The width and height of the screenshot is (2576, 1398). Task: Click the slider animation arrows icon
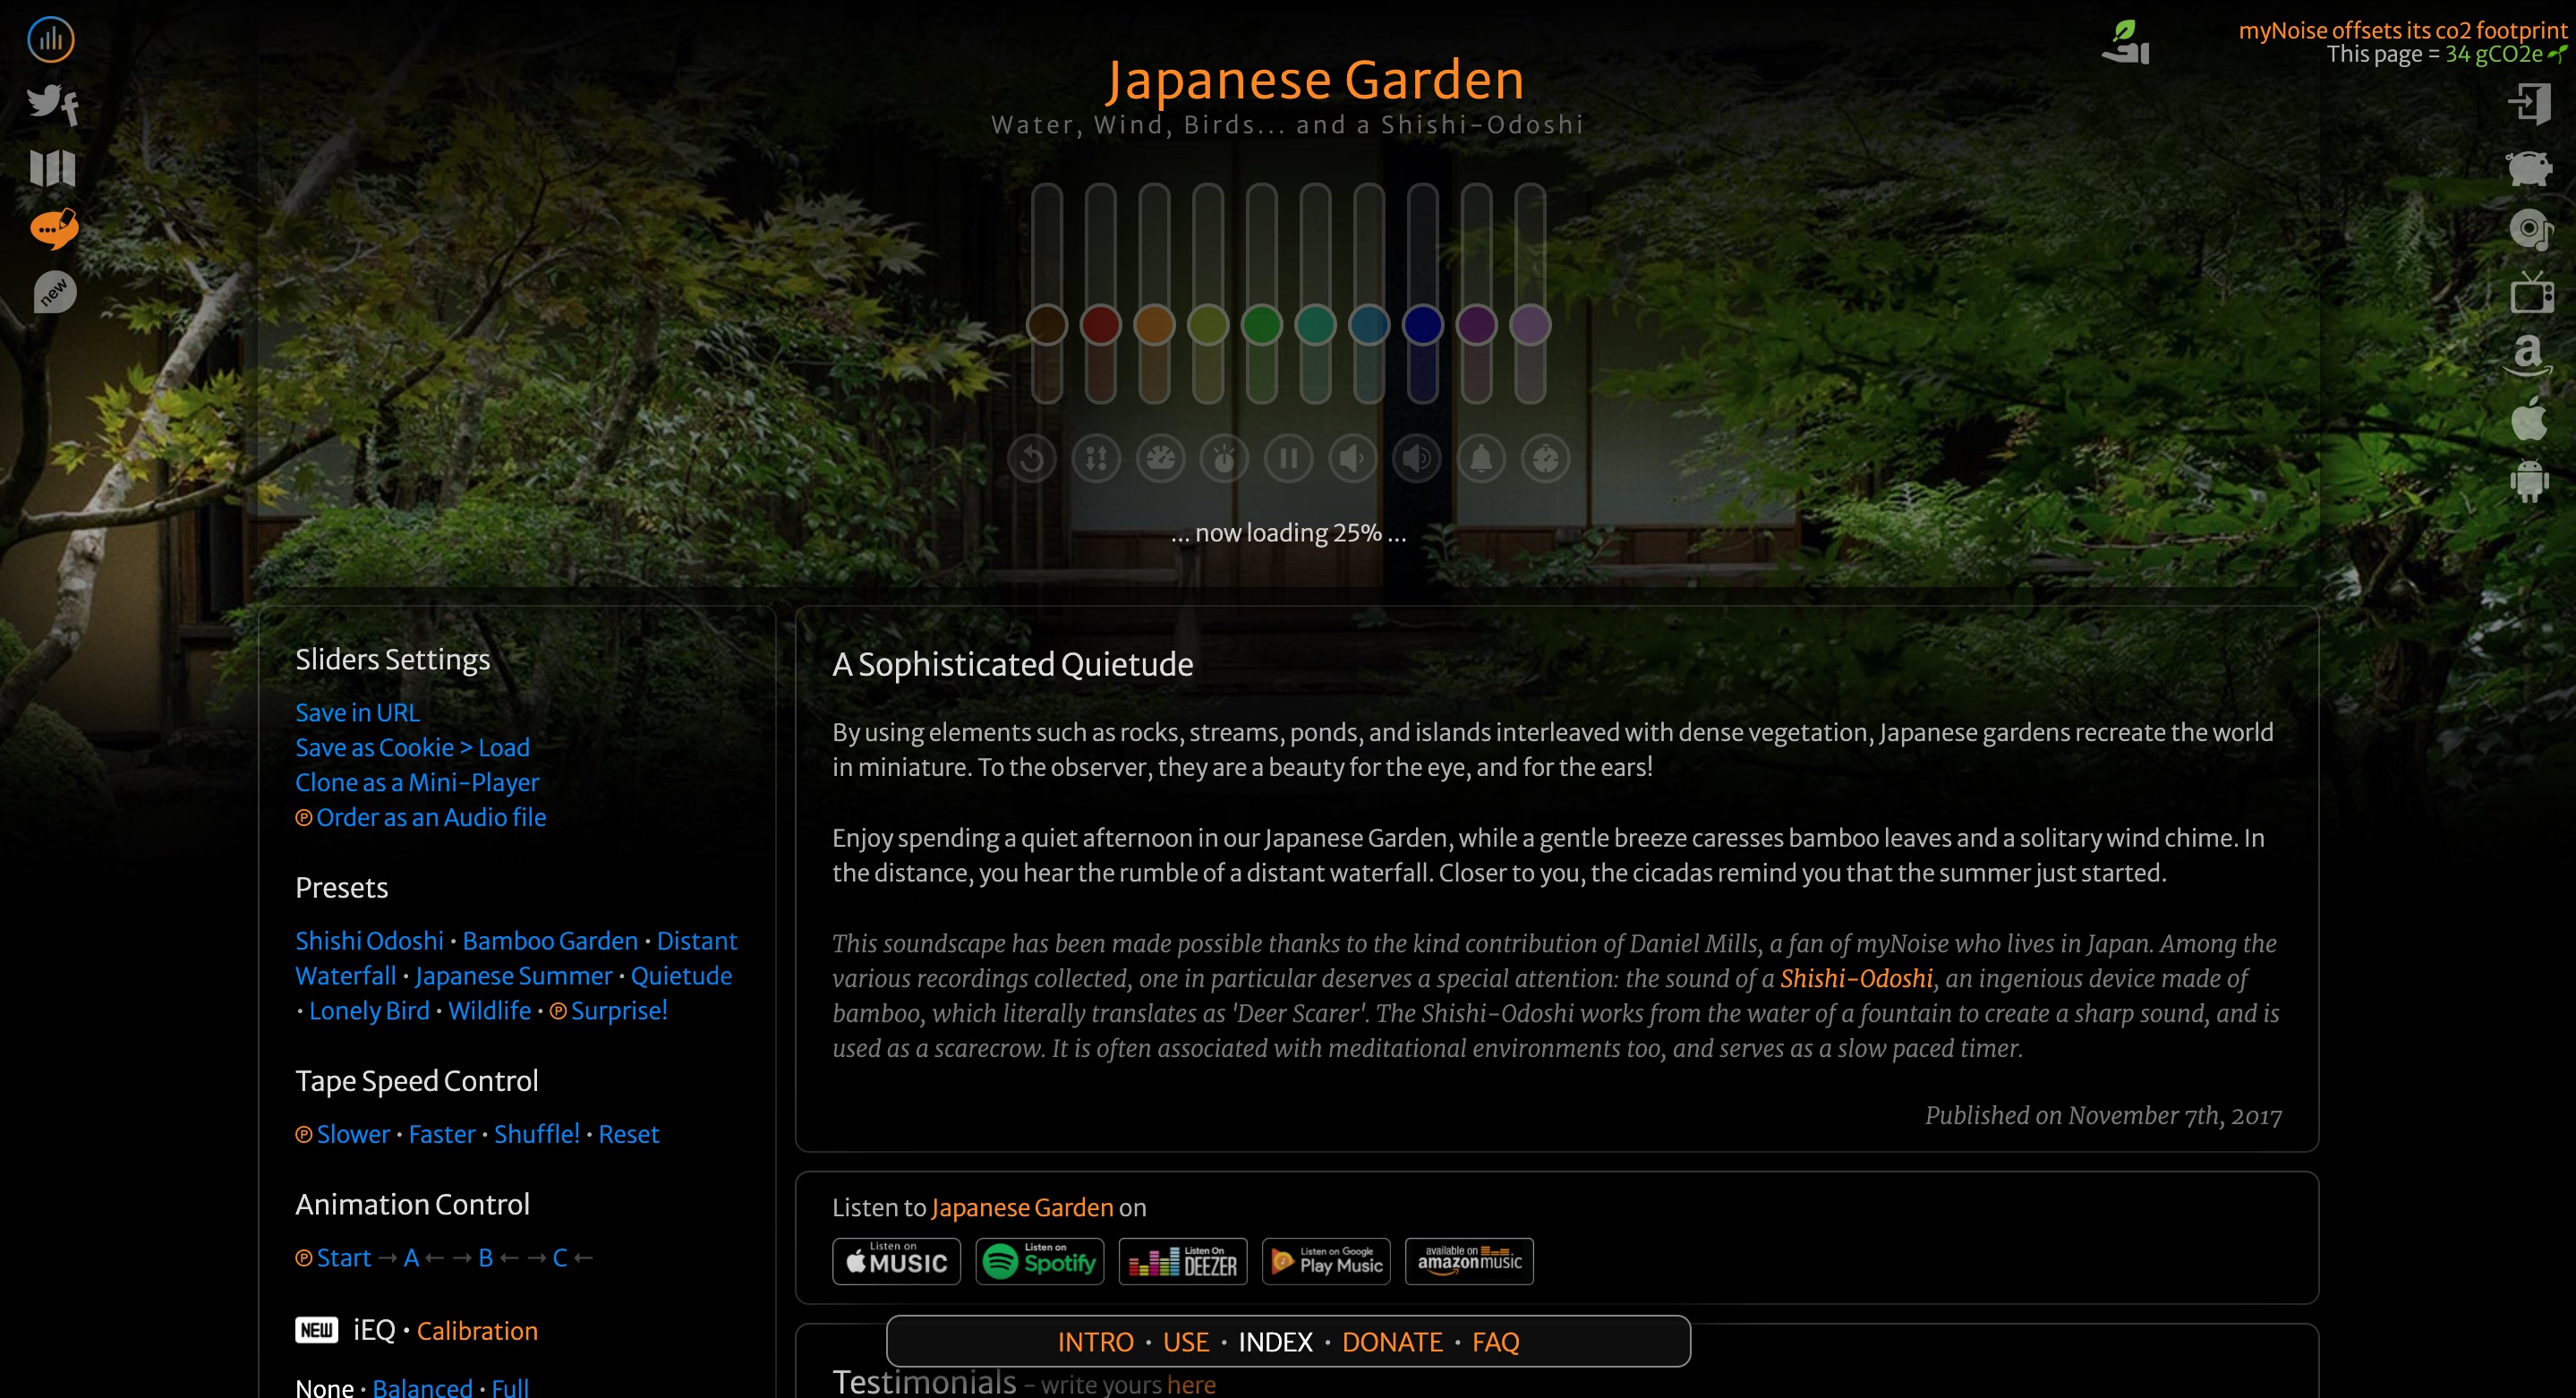tap(1096, 459)
